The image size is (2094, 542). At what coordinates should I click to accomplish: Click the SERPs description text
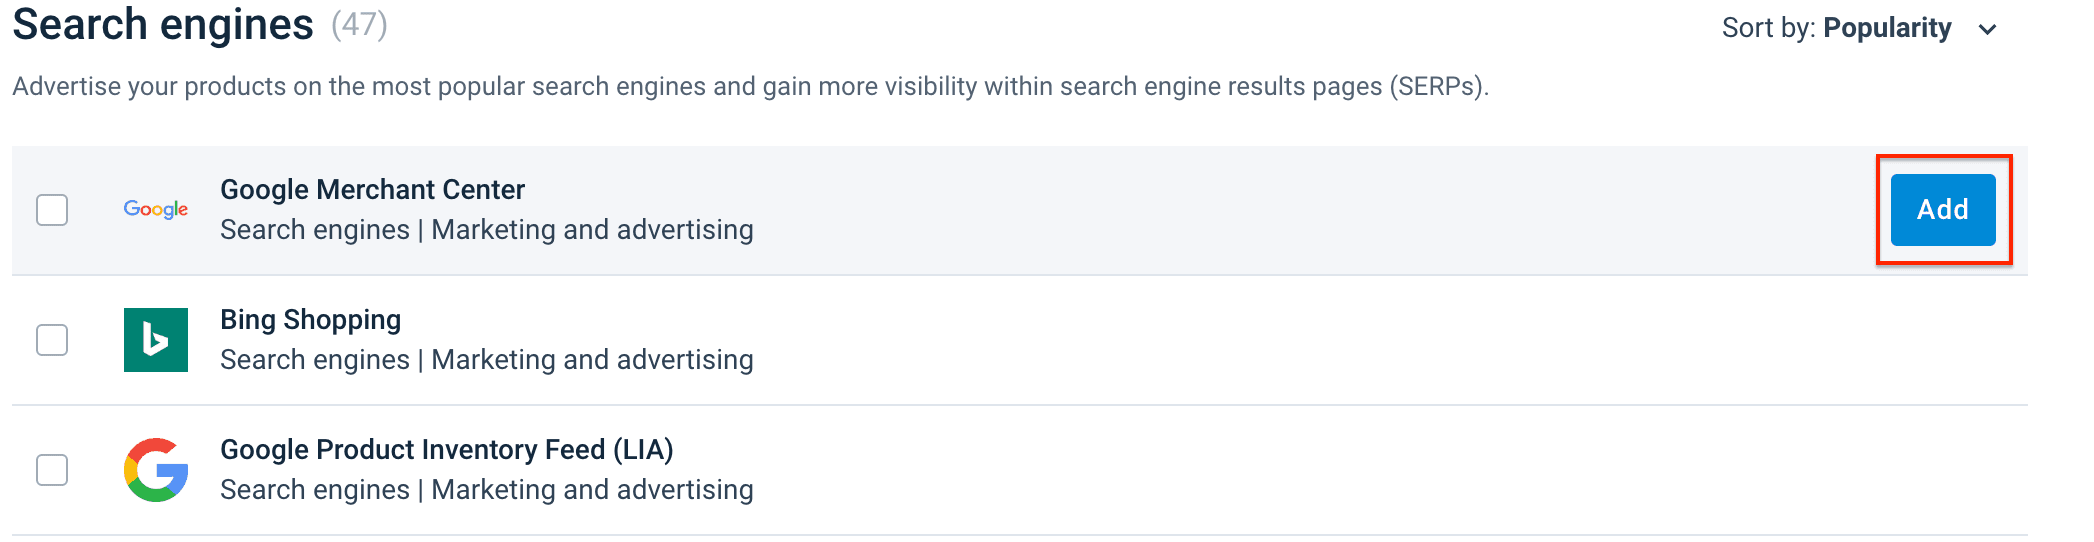750,87
